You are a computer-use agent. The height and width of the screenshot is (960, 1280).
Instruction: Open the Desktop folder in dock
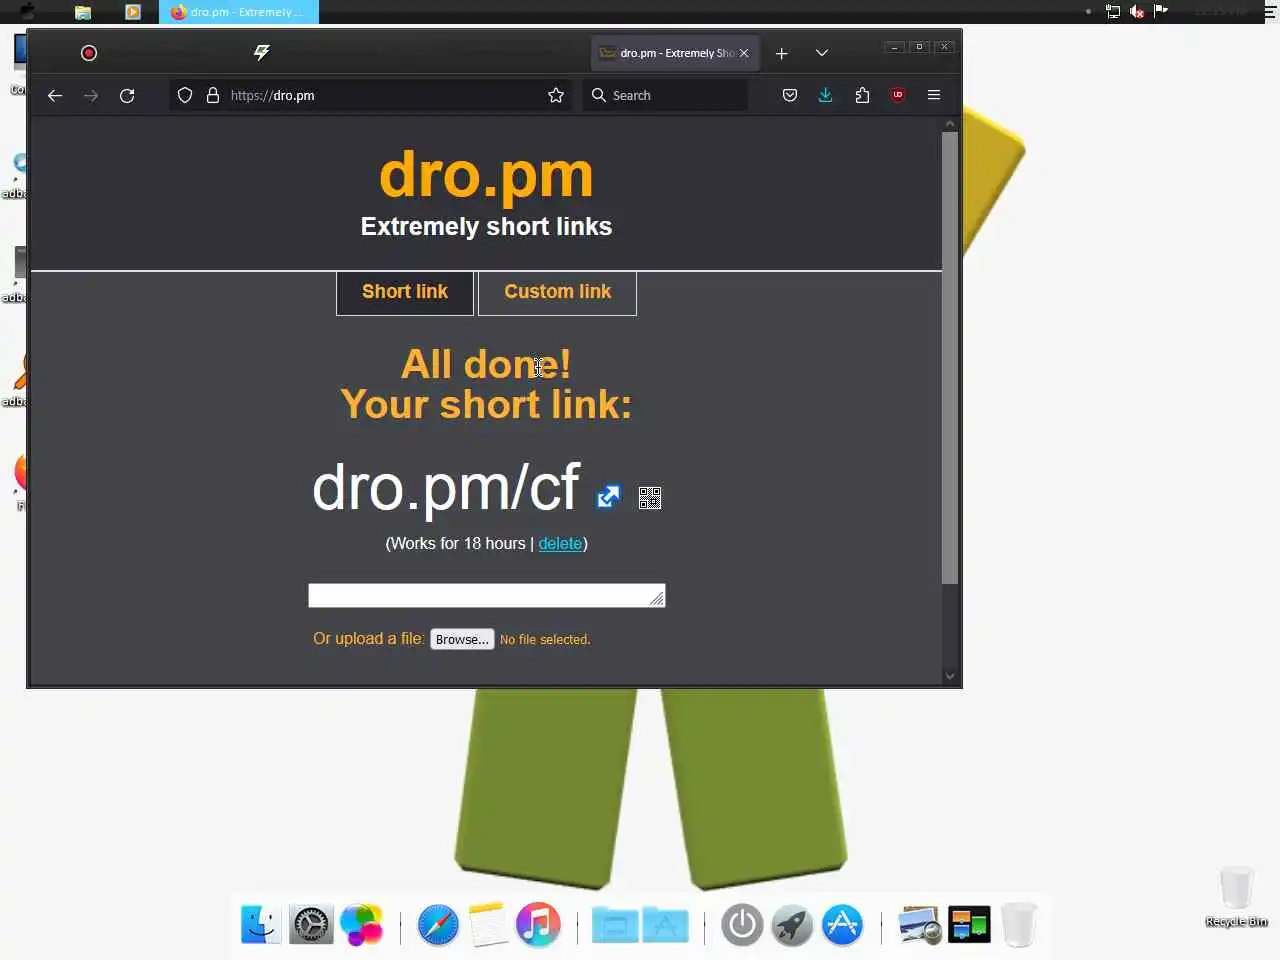[x=615, y=925]
